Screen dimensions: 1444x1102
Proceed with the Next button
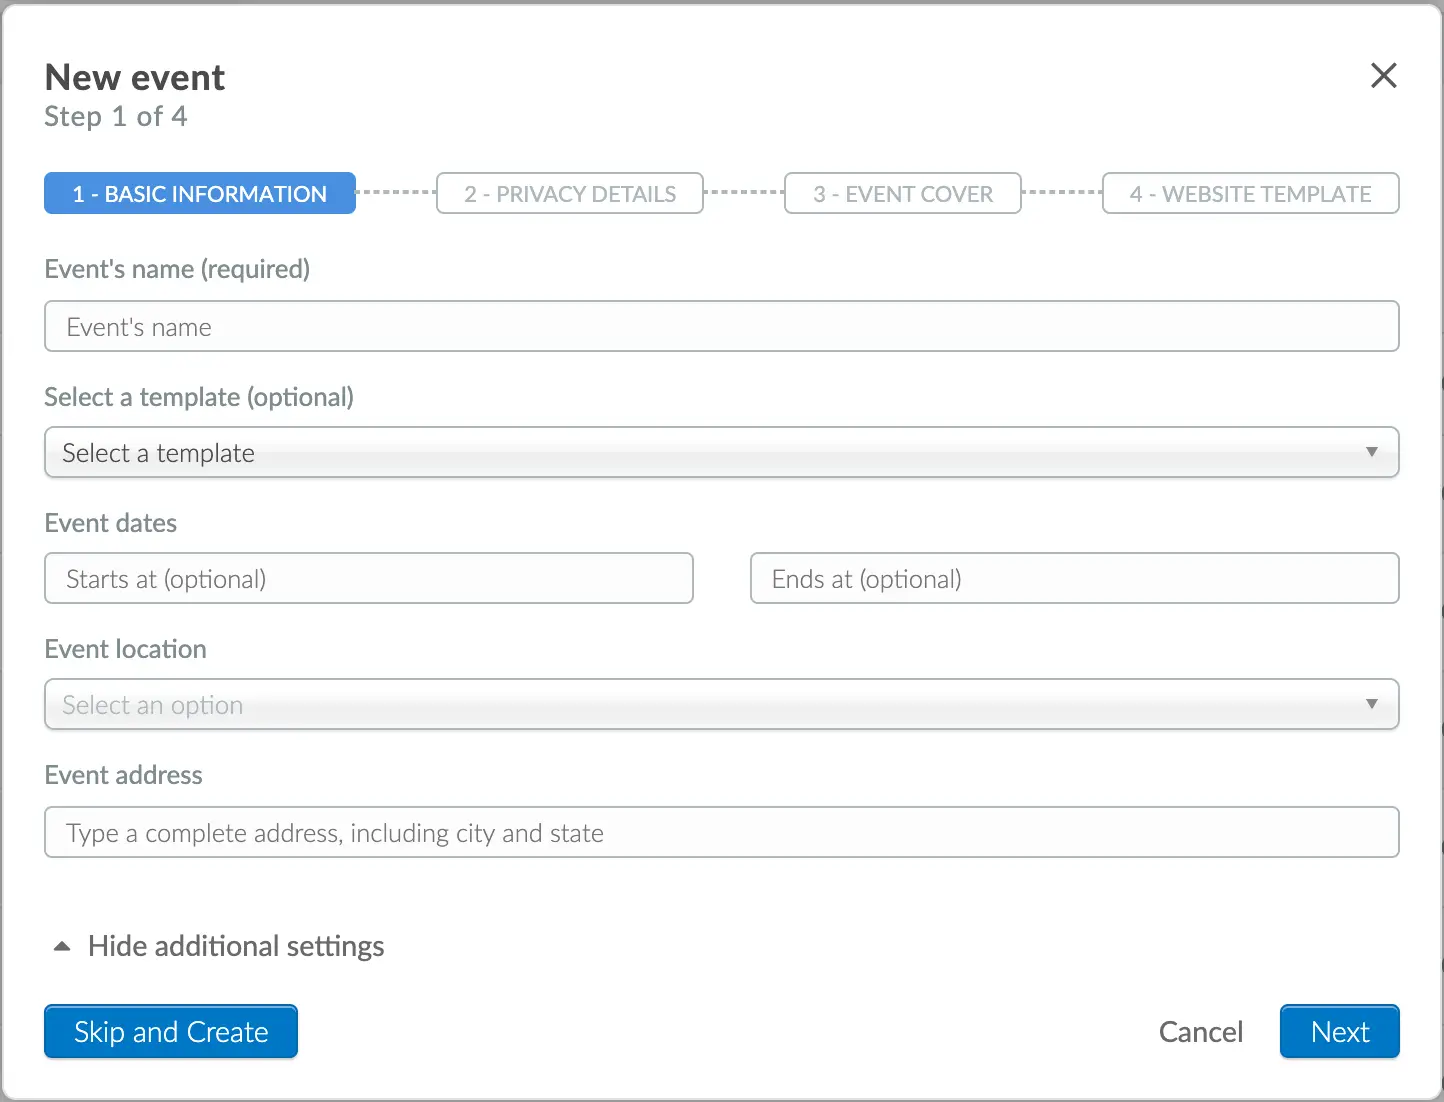[x=1340, y=1031]
